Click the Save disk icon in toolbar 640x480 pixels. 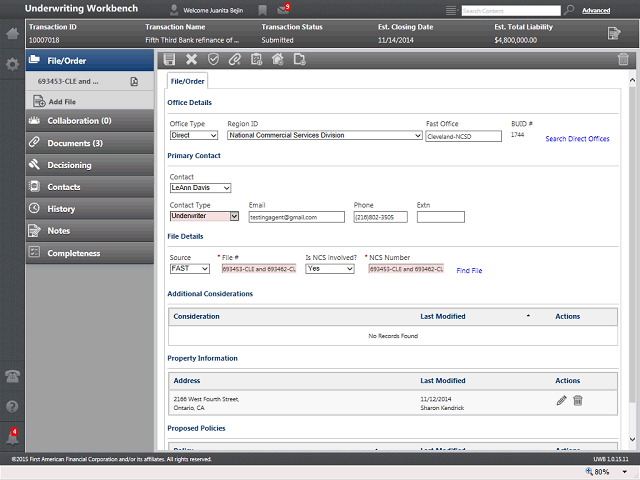(x=169, y=60)
